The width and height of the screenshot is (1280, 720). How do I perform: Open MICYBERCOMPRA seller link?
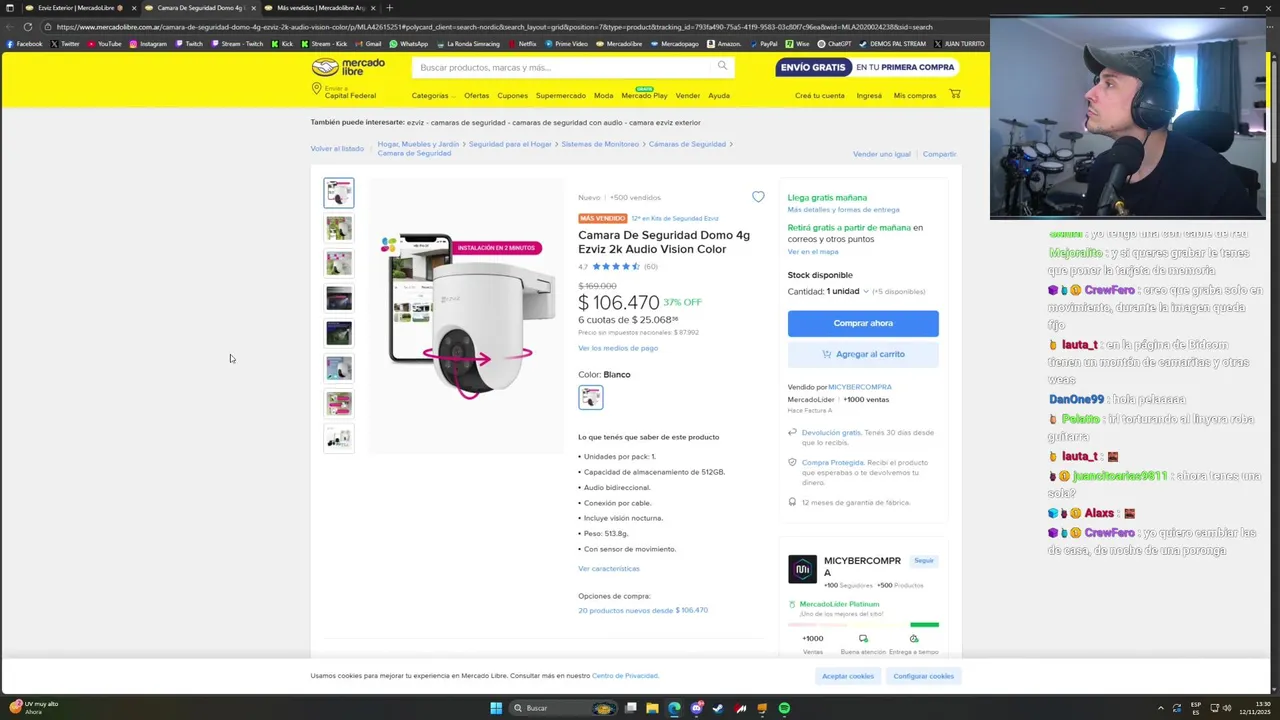859,387
